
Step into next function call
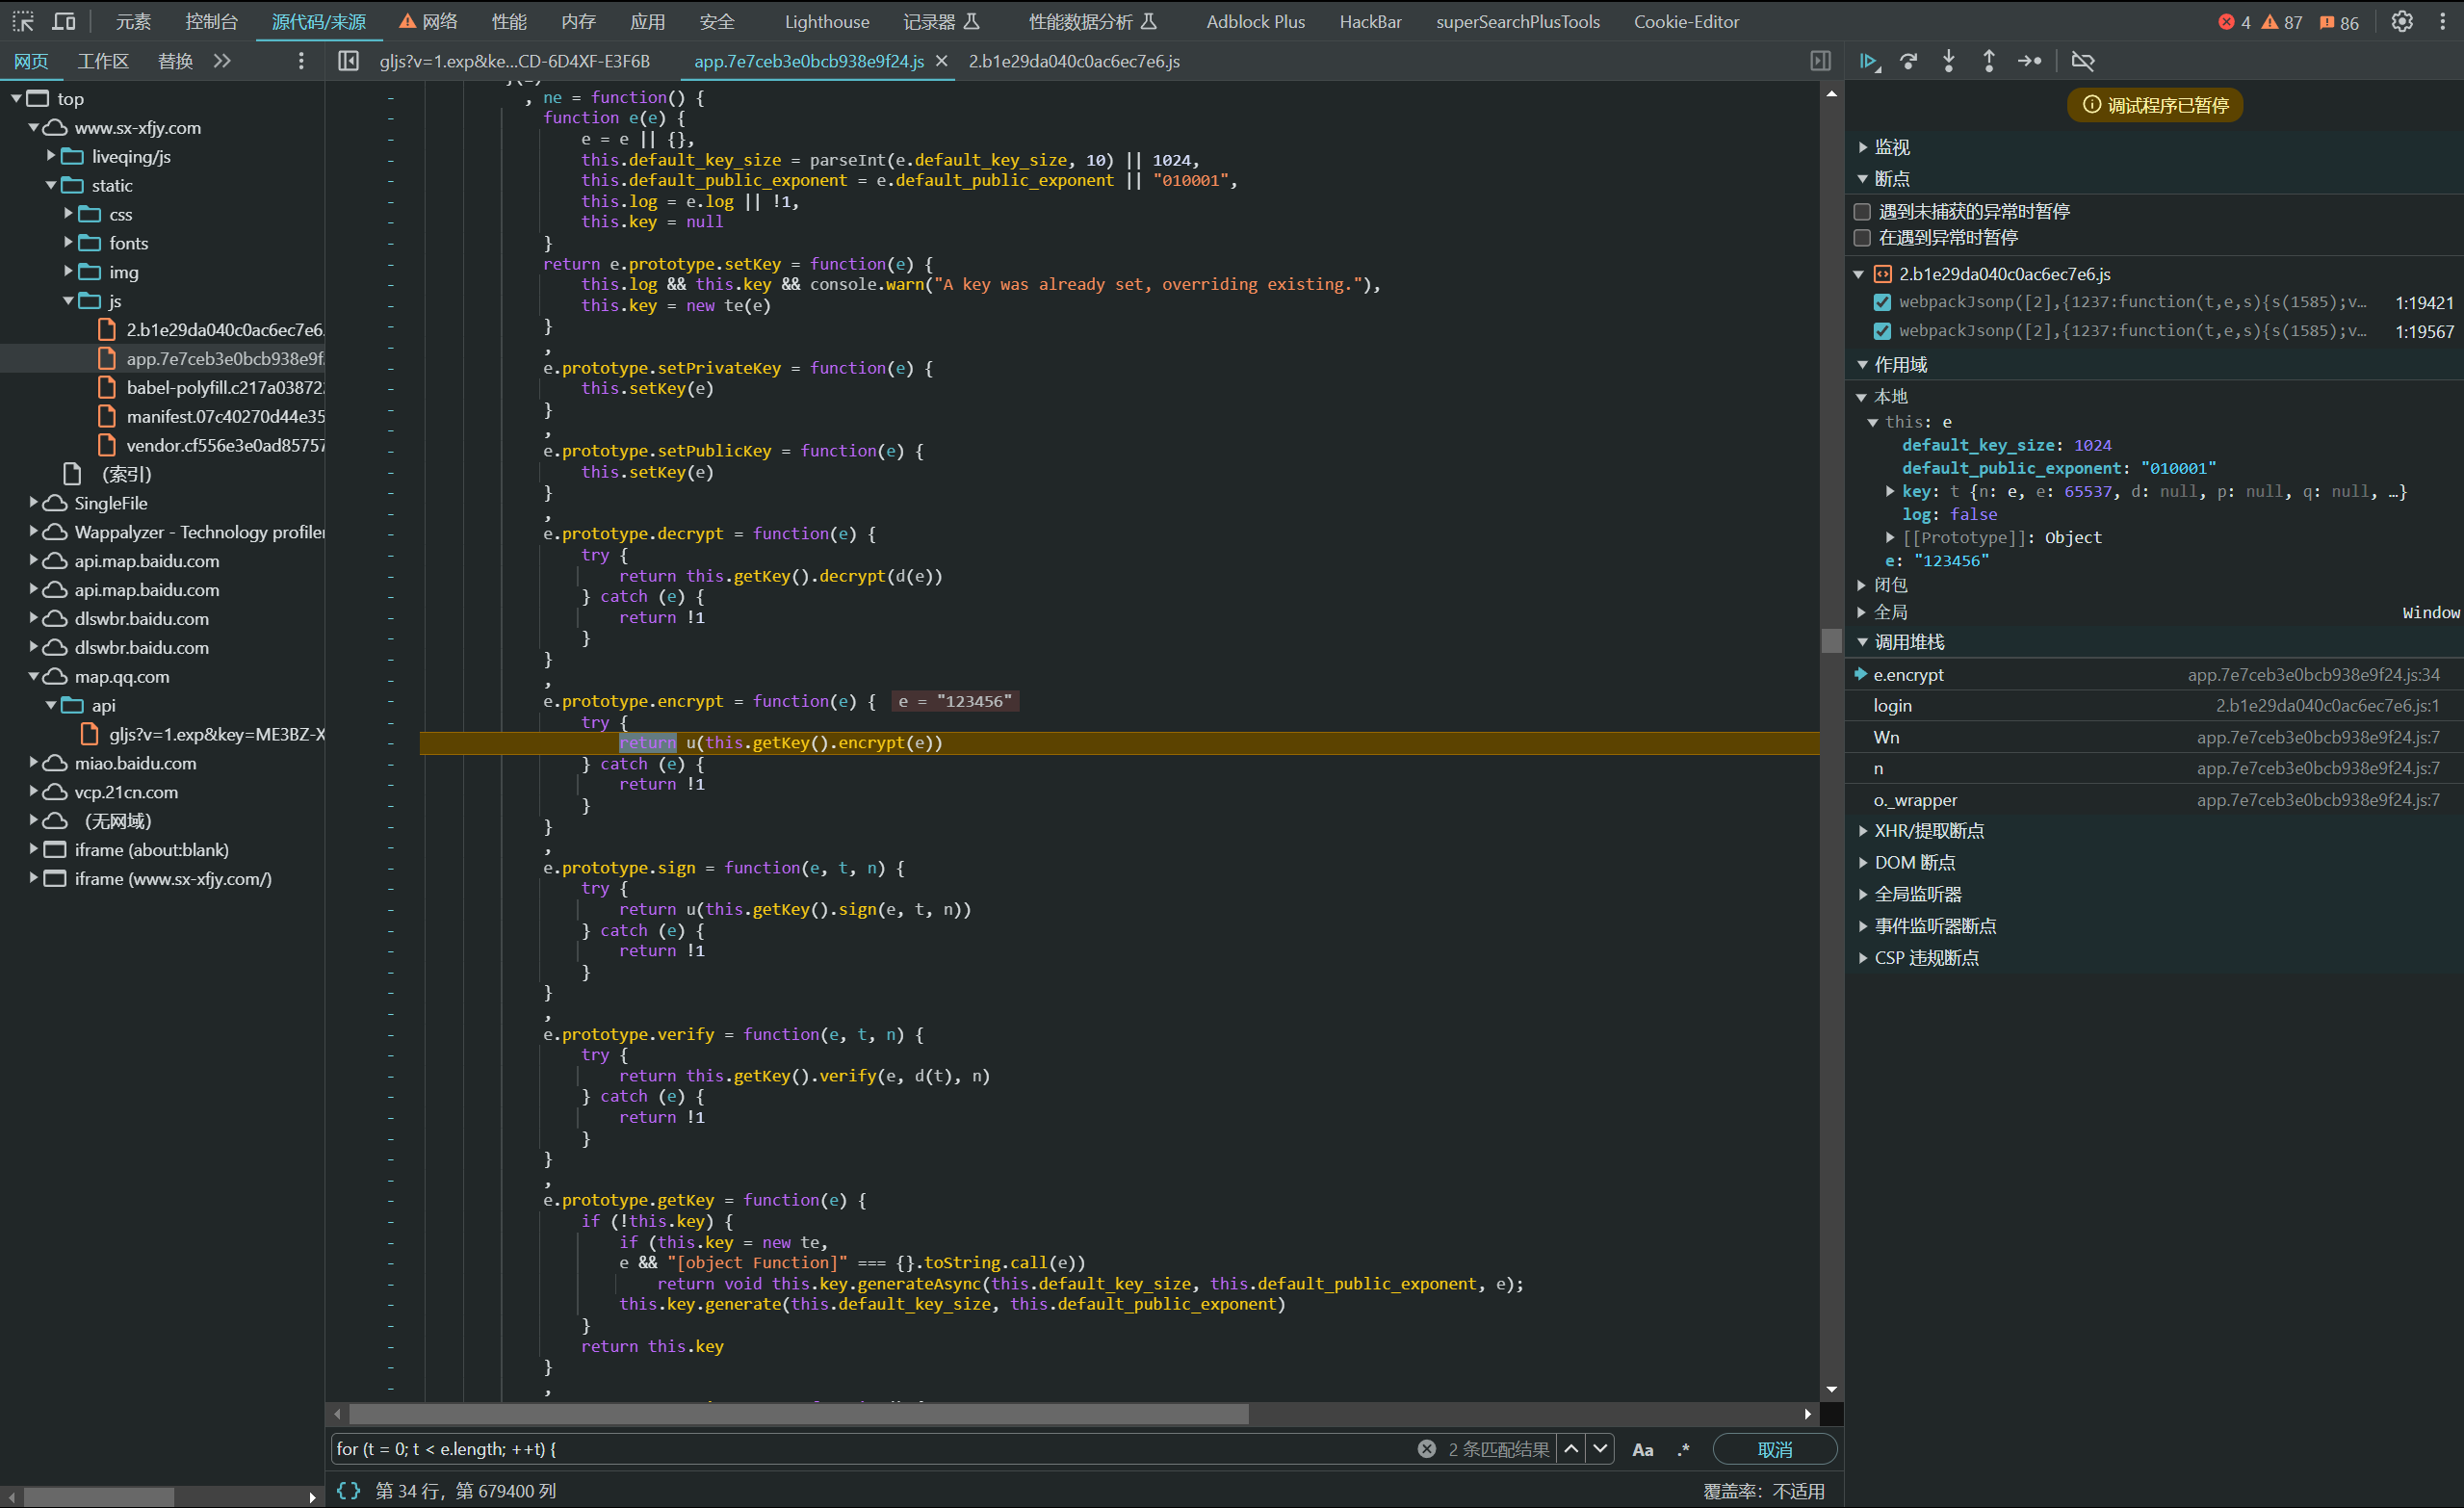pos(1949,61)
